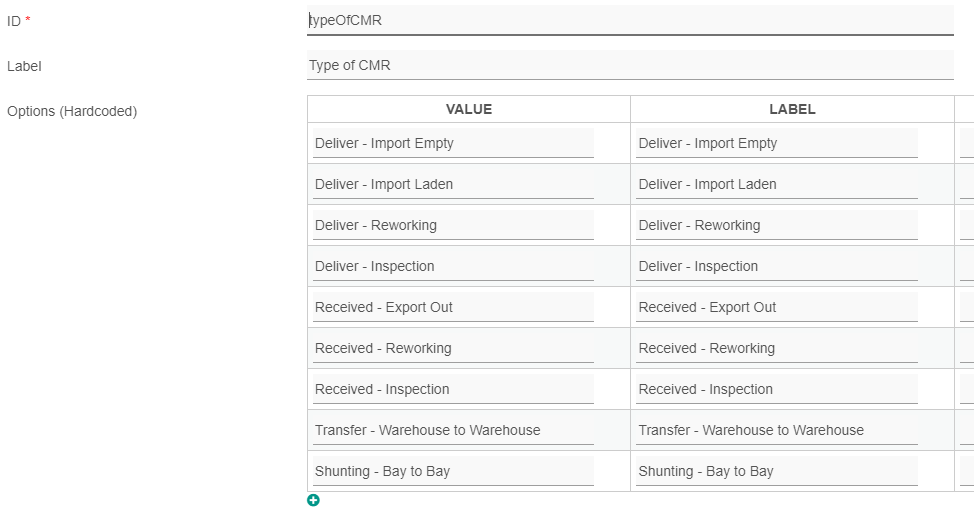Click the VALUE field Shunting - Bay to Bay
The width and height of the screenshot is (974, 518).
453,471
